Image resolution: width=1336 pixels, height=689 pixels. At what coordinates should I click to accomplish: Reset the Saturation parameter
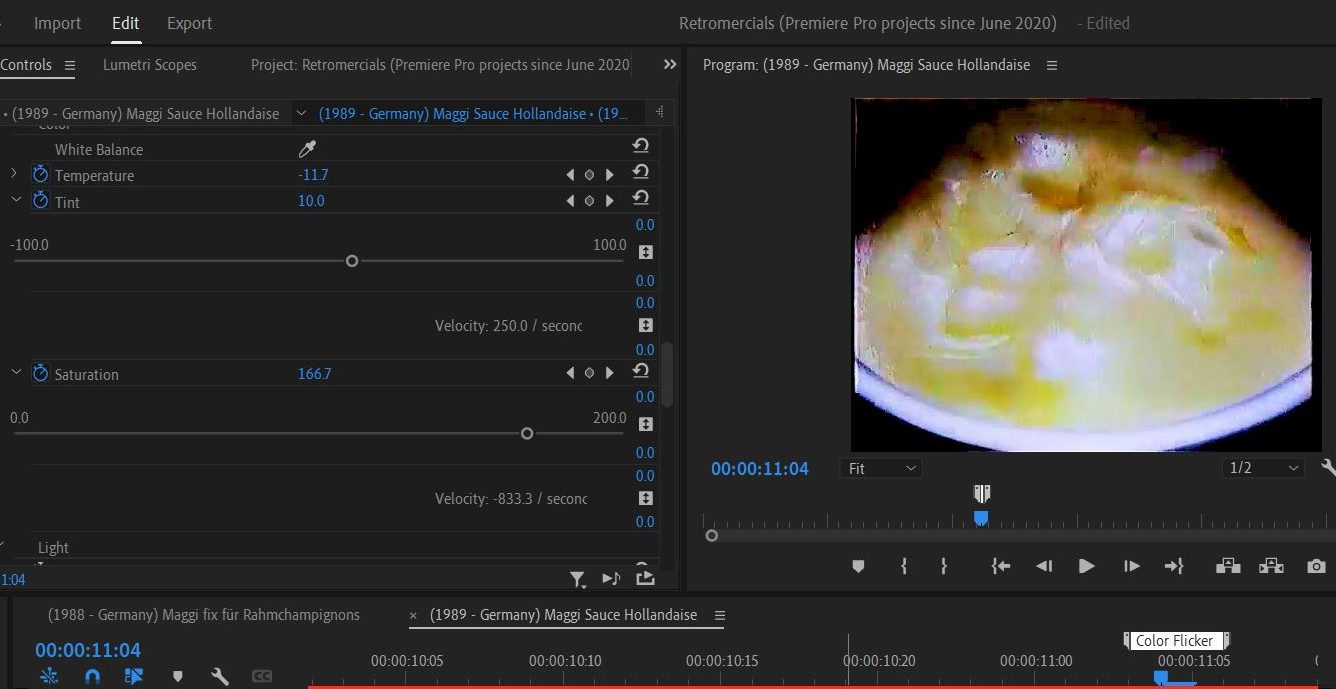[x=641, y=371]
